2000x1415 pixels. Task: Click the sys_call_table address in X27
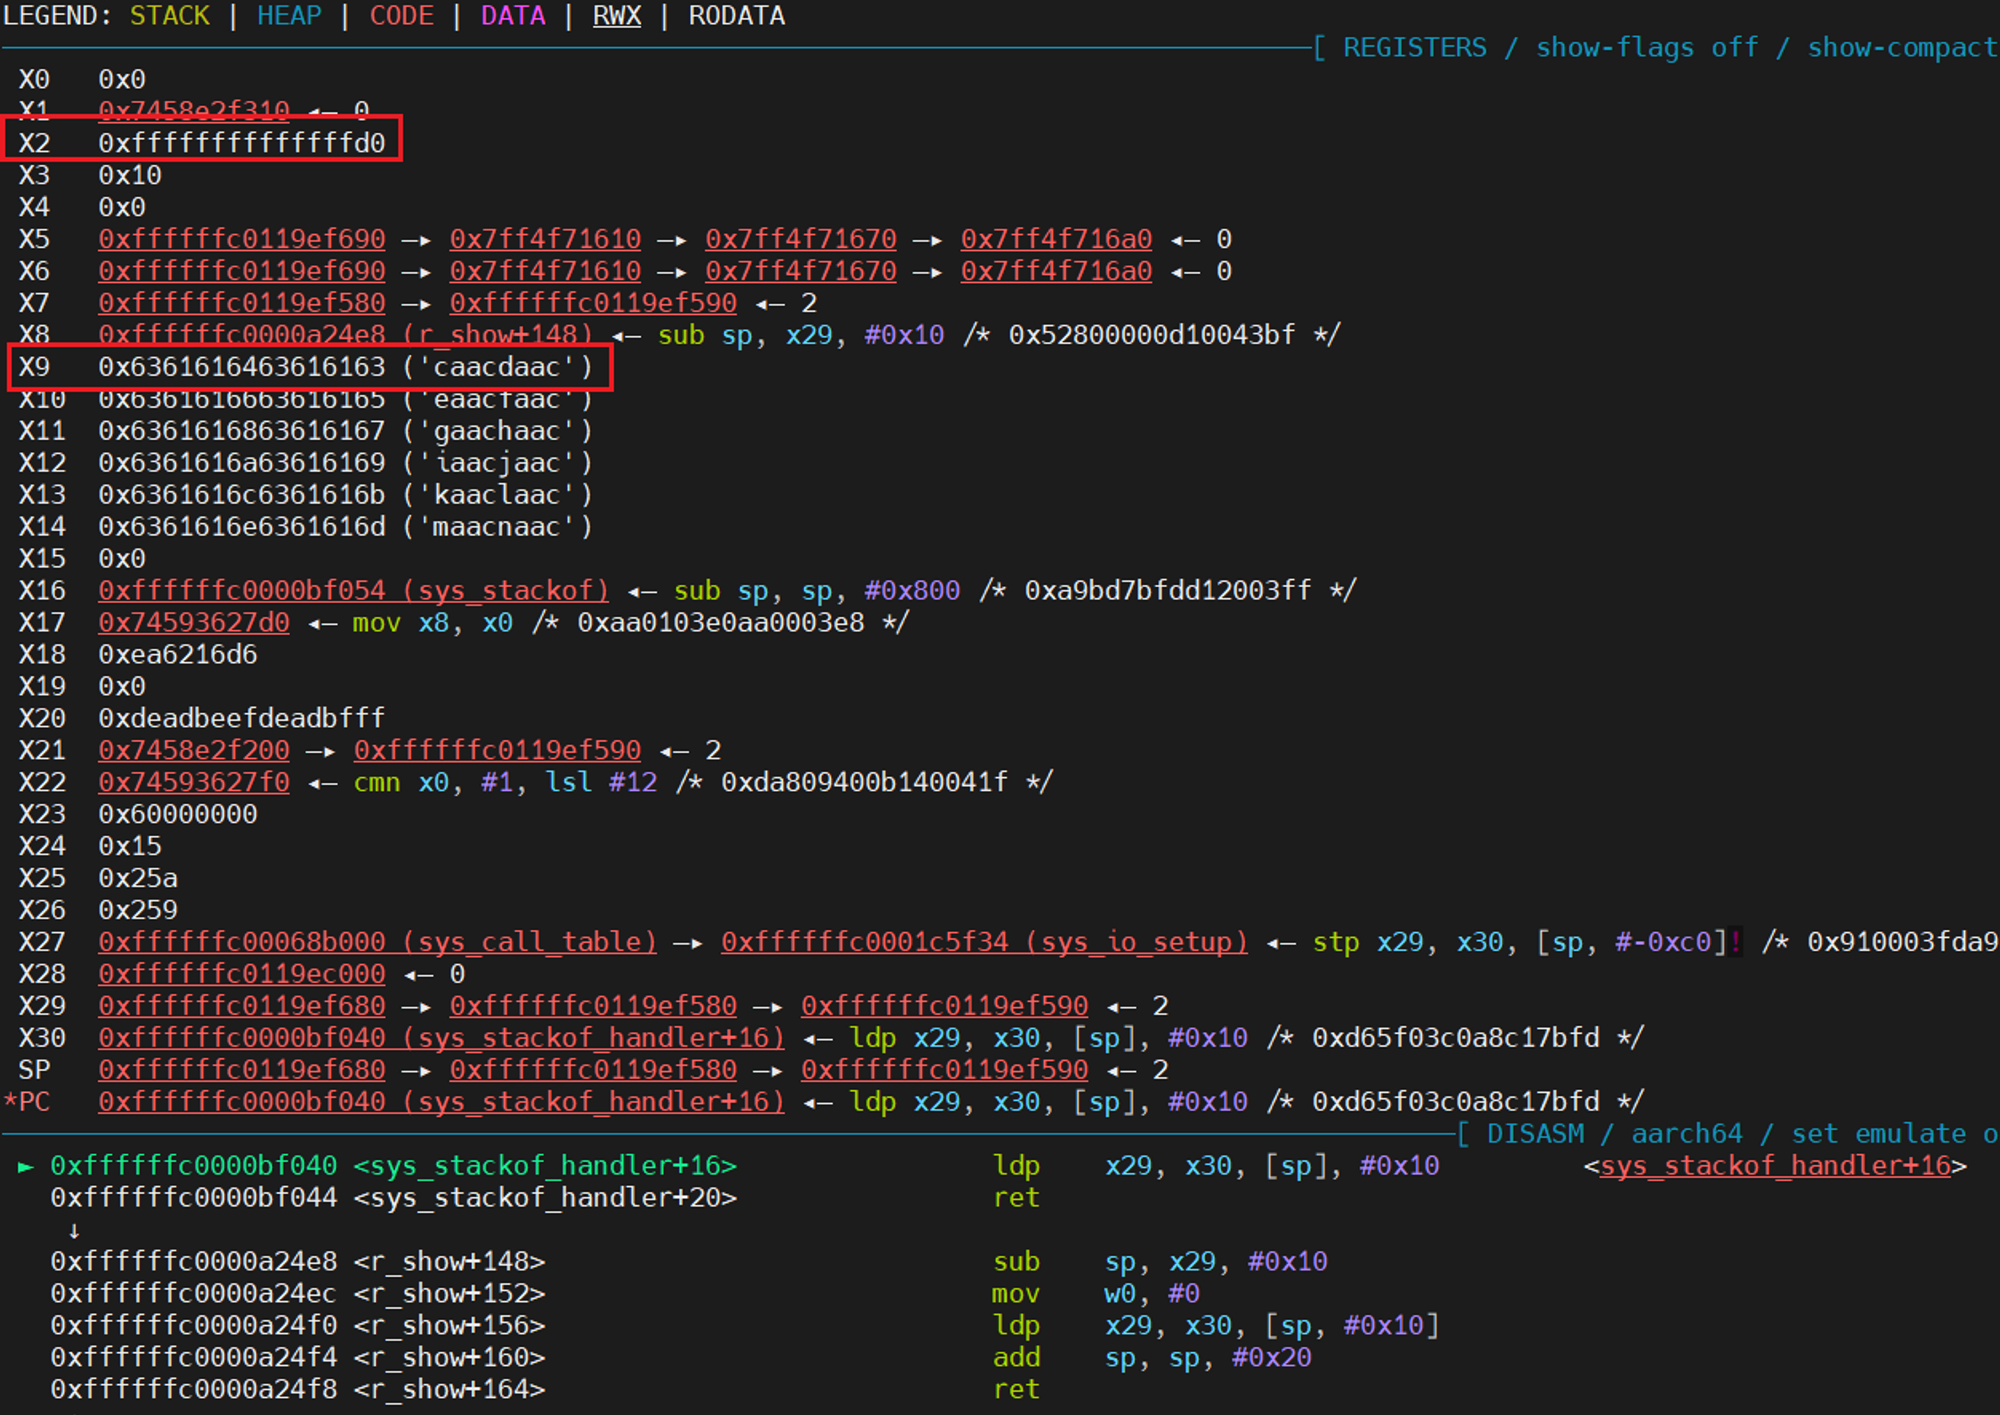(x=377, y=942)
